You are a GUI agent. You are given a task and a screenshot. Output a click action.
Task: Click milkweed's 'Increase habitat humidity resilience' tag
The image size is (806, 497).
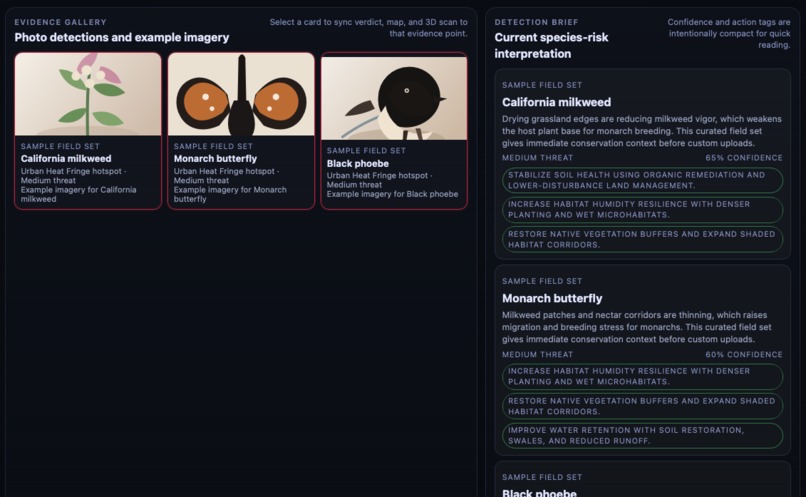(643, 210)
